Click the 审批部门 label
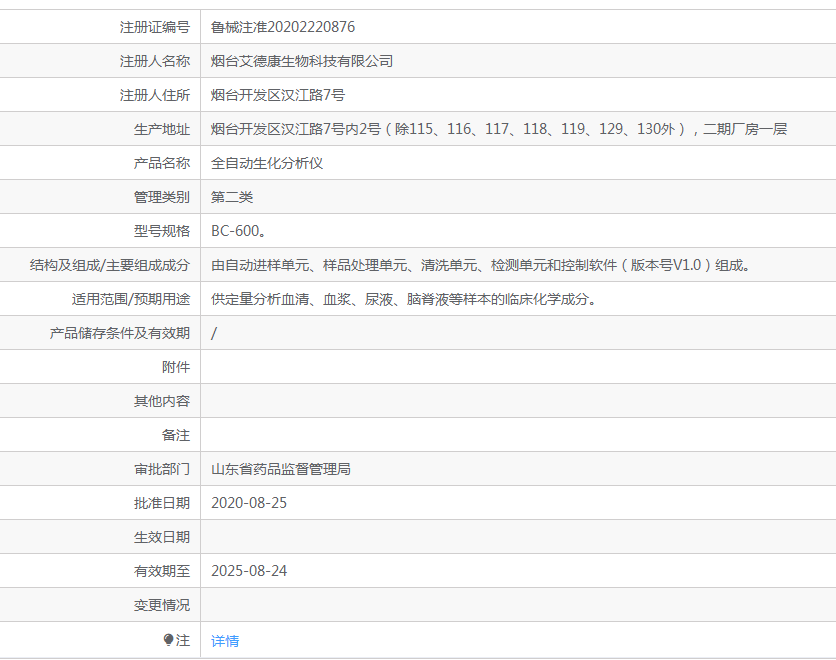 (162, 469)
